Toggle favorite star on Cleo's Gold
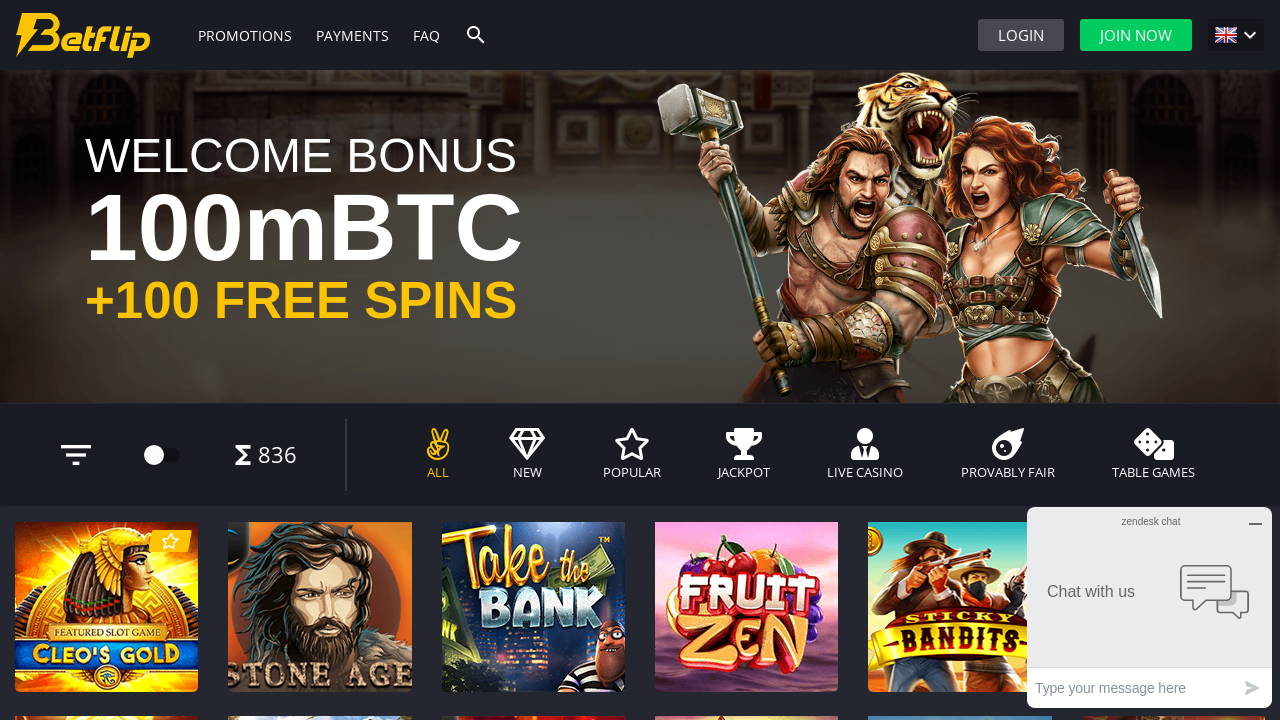This screenshot has width=1280, height=720. coord(170,541)
